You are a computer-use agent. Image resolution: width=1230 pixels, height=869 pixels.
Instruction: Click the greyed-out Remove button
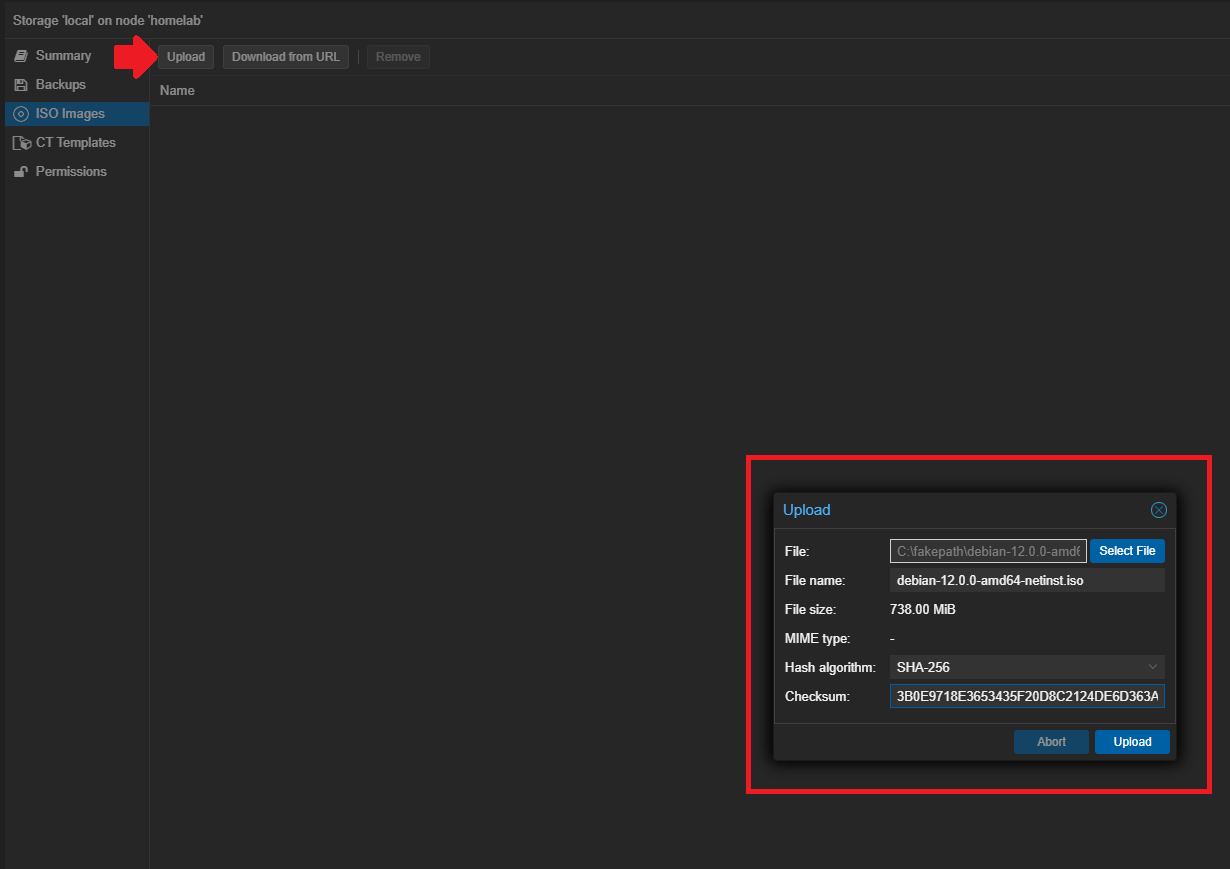point(398,57)
